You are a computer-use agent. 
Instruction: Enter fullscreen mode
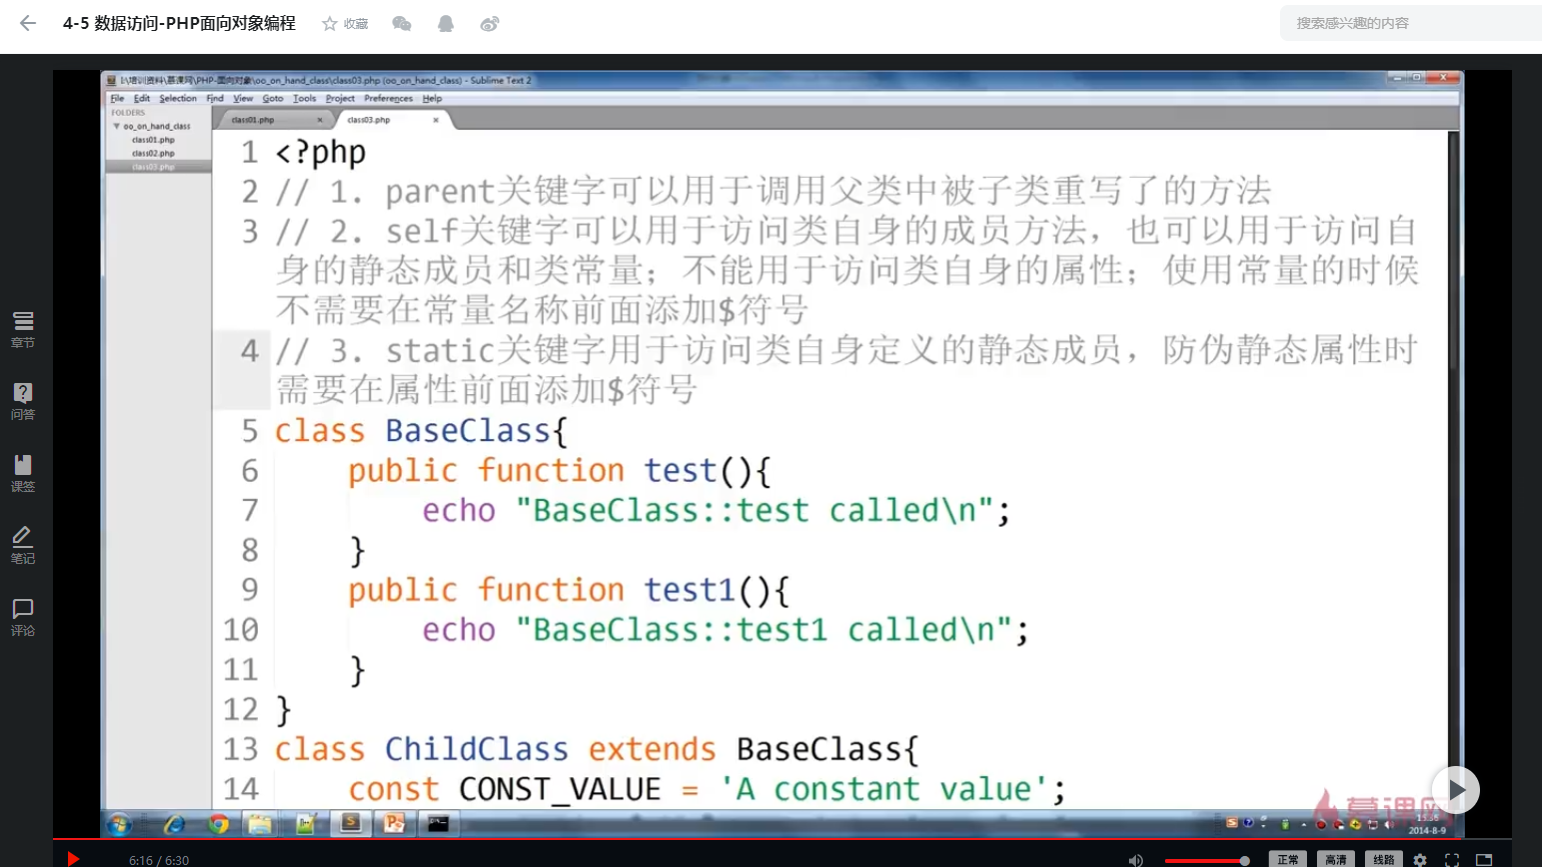click(1452, 860)
